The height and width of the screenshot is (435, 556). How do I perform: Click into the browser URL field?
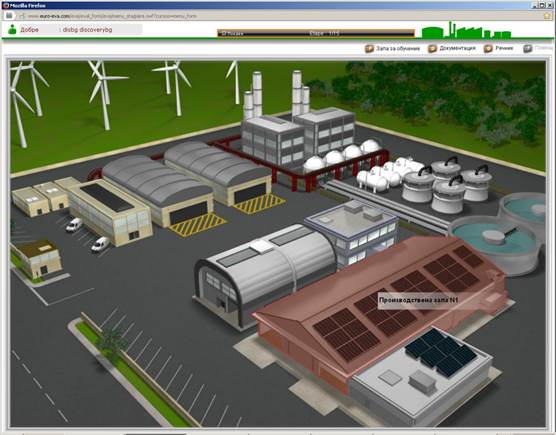point(277,16)
